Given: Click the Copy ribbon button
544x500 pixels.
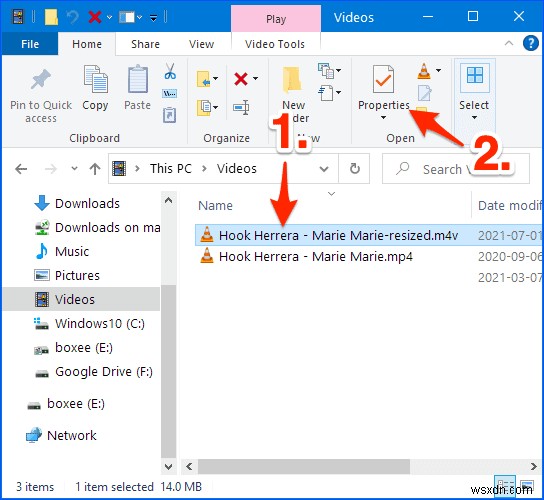Looking at the screenshot, I should click(x=95, y=88).
